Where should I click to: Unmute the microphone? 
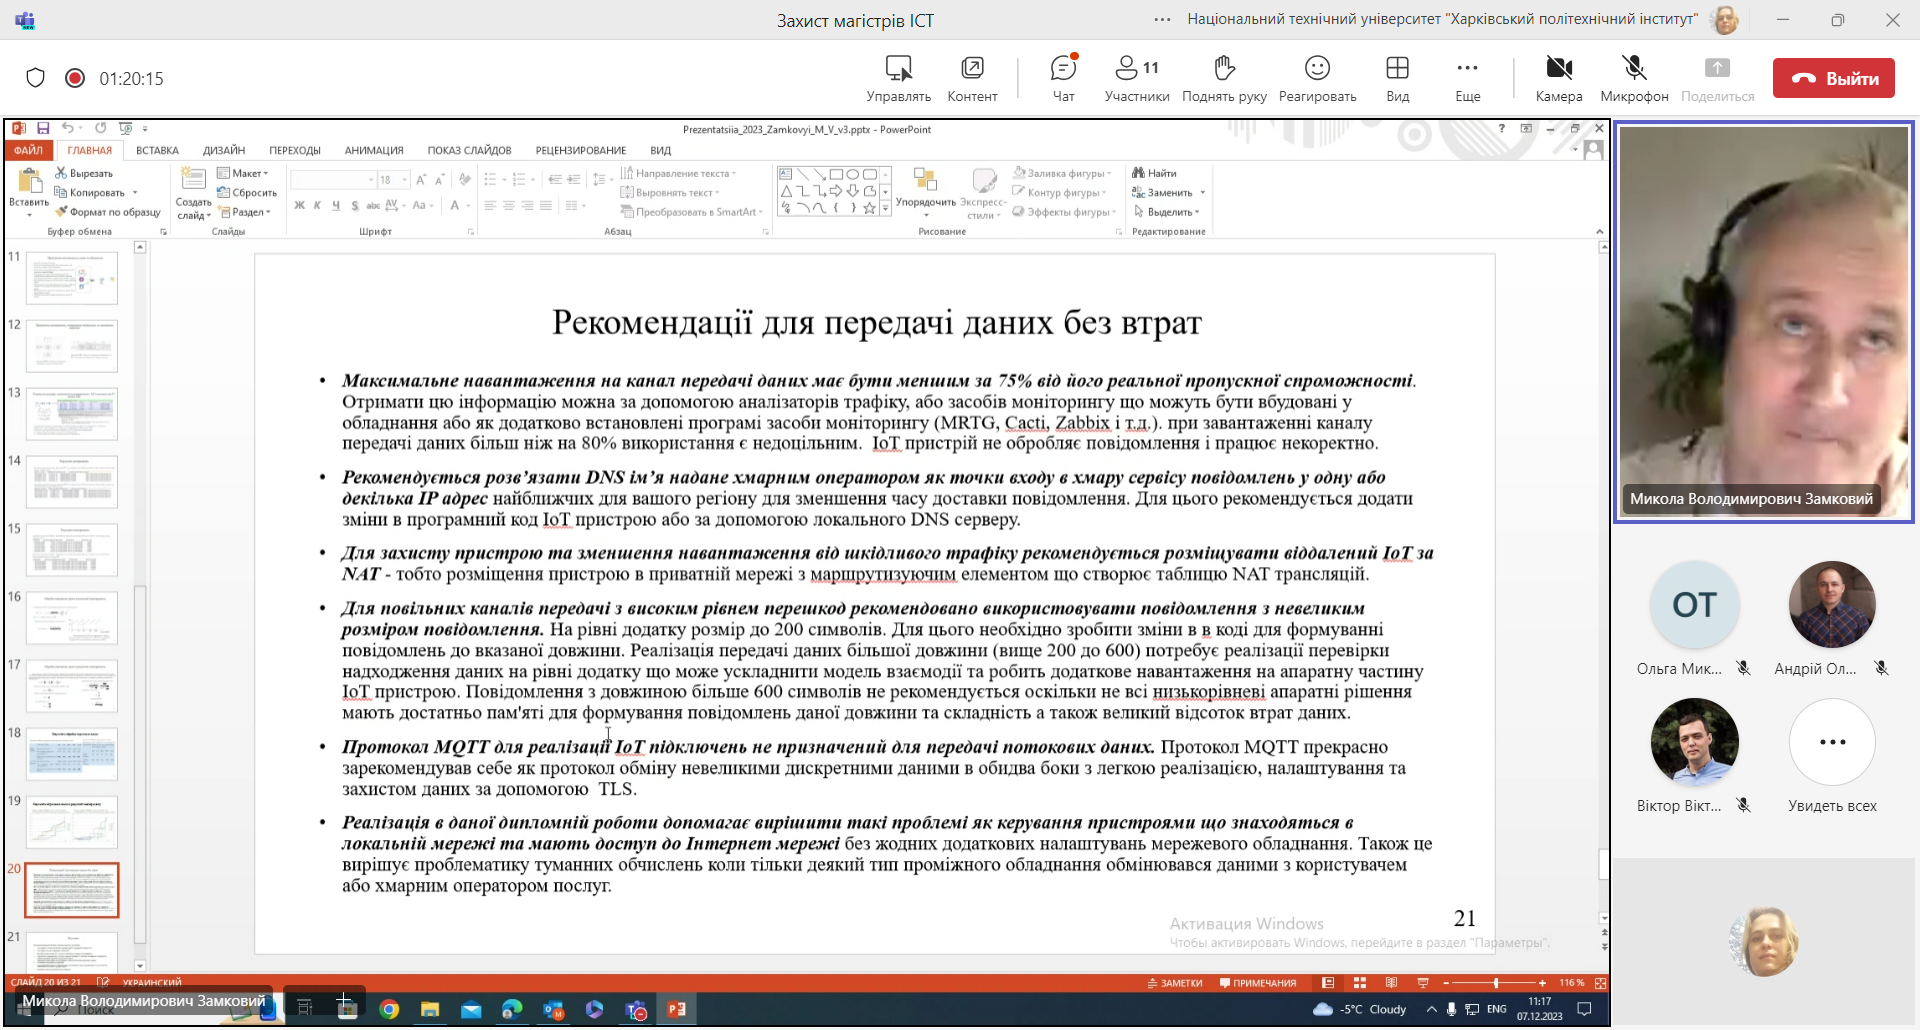[x=1634, y=78]
